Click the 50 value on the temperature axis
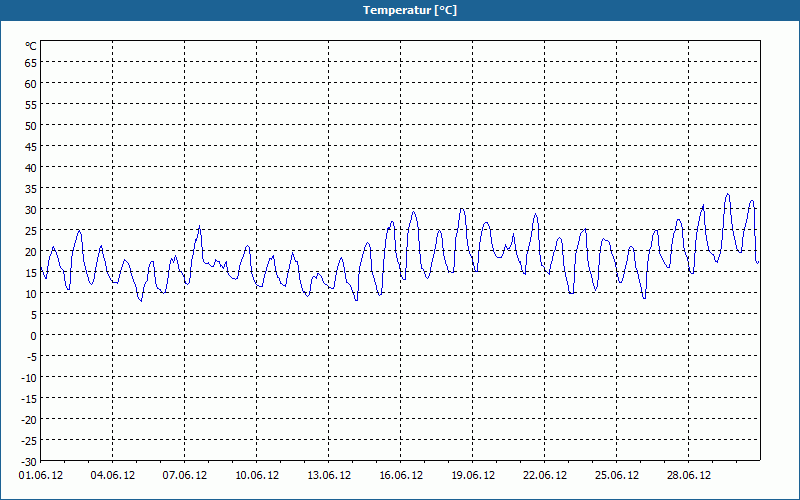The width and height of the screenshot is (800, 500). 31,126
